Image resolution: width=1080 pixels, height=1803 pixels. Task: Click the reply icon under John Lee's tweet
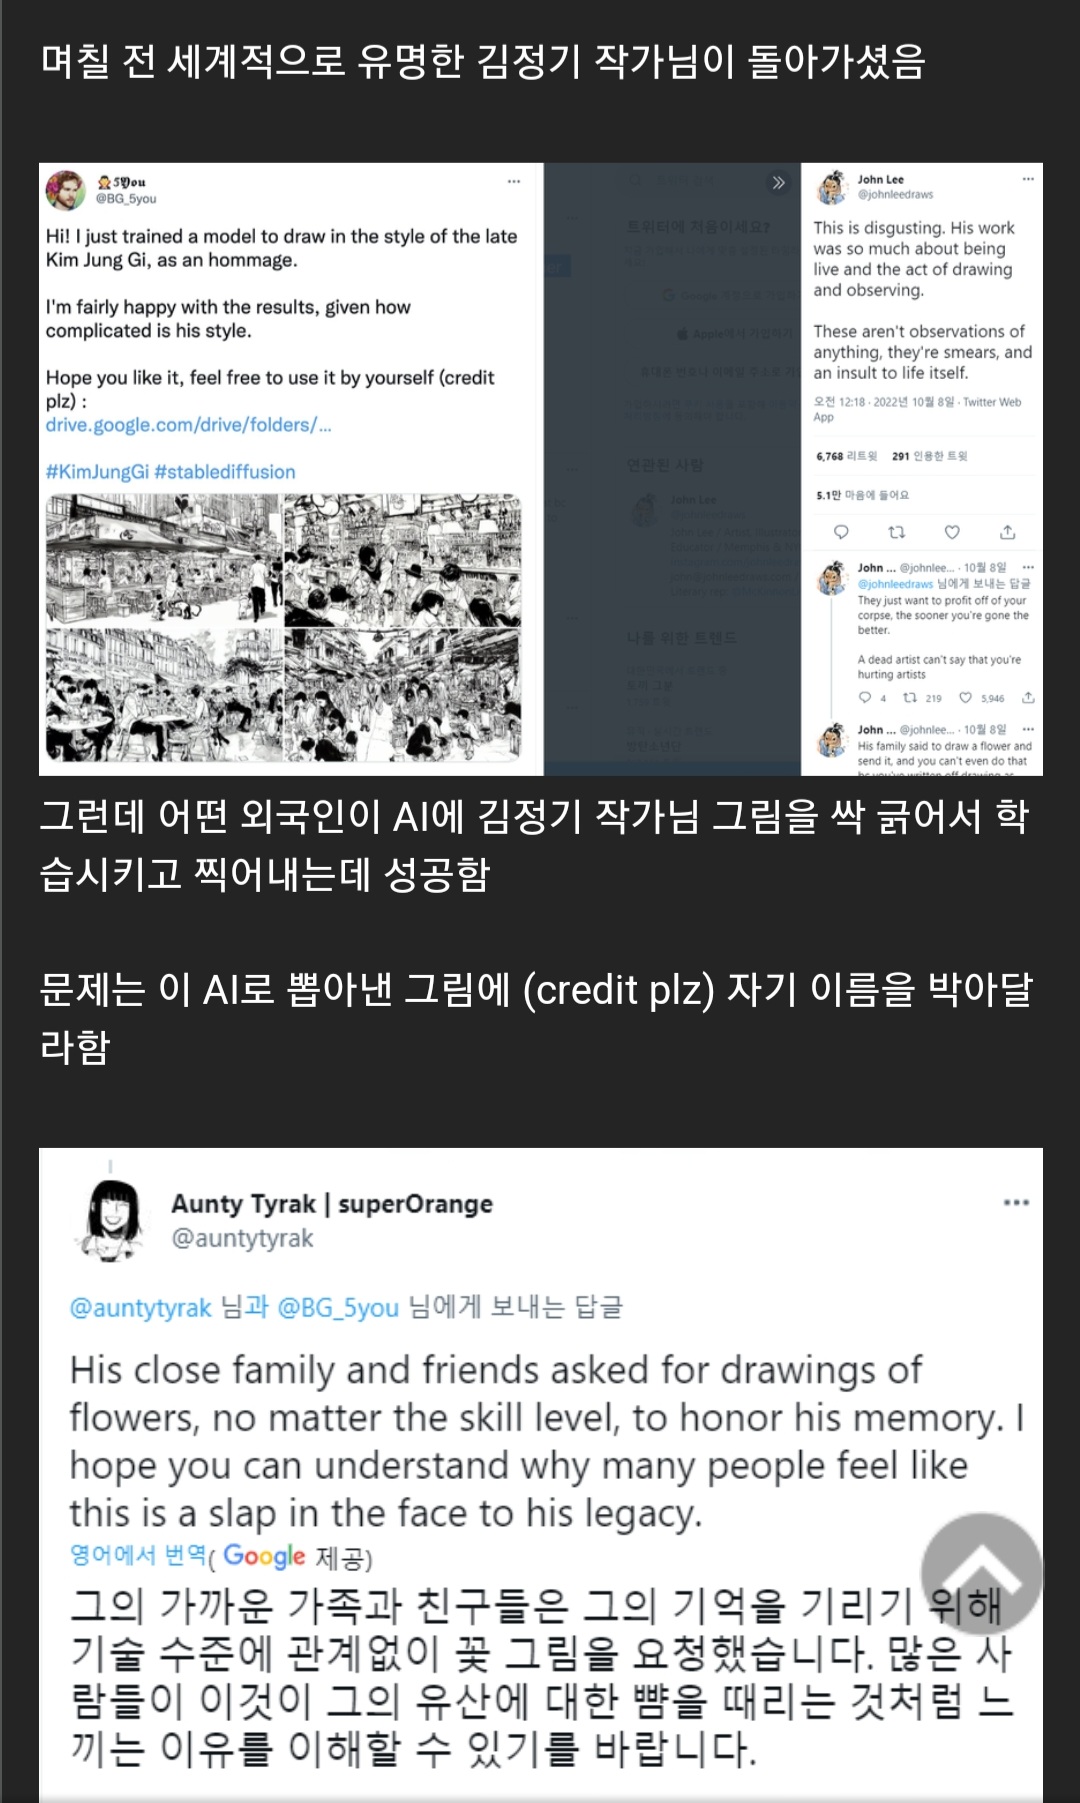tap(841, 532)
